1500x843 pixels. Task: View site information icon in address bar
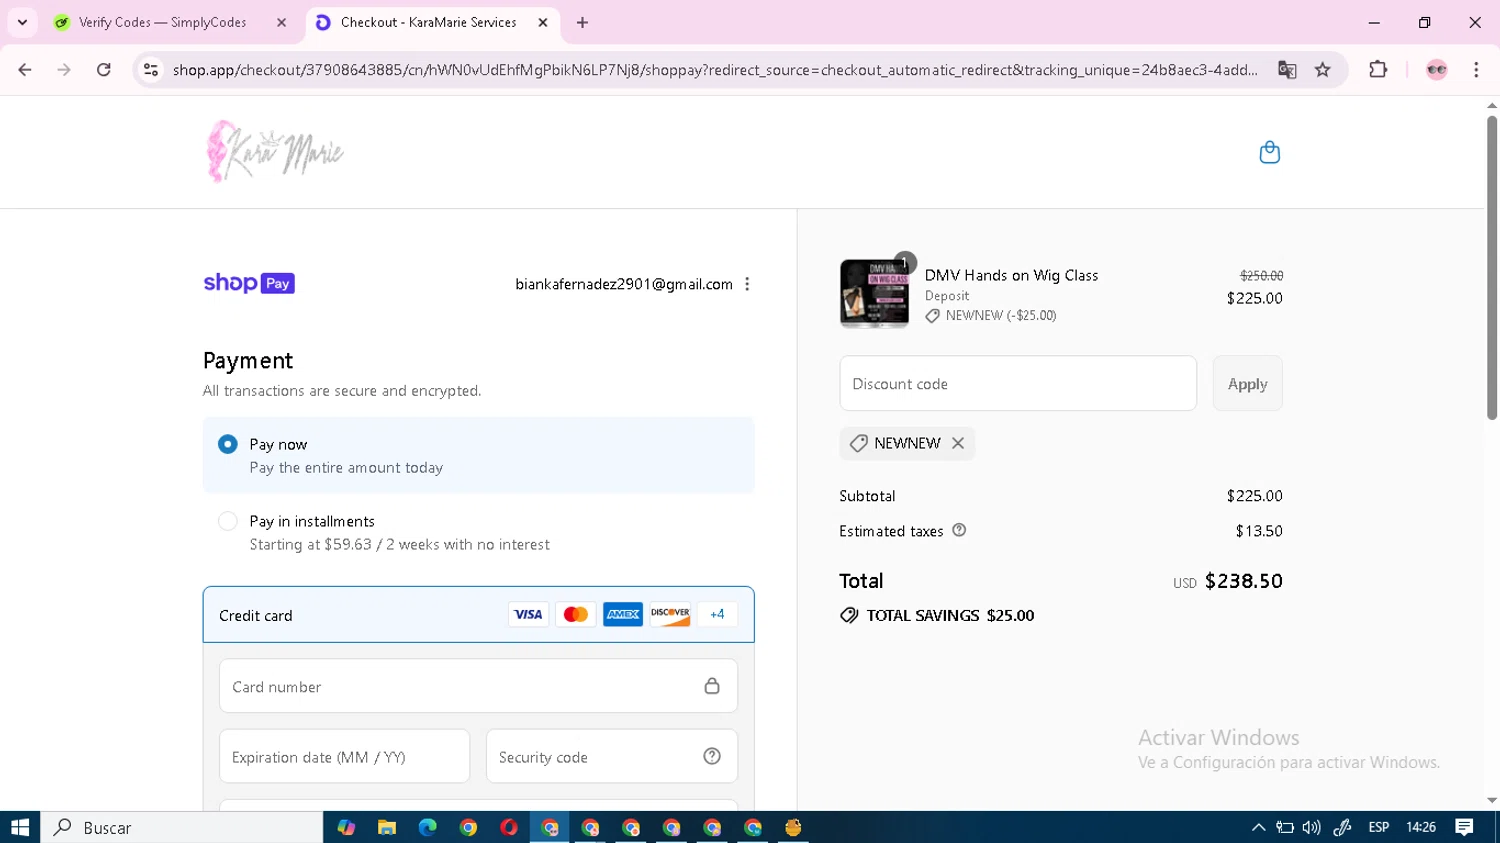(x=151, y=69)
